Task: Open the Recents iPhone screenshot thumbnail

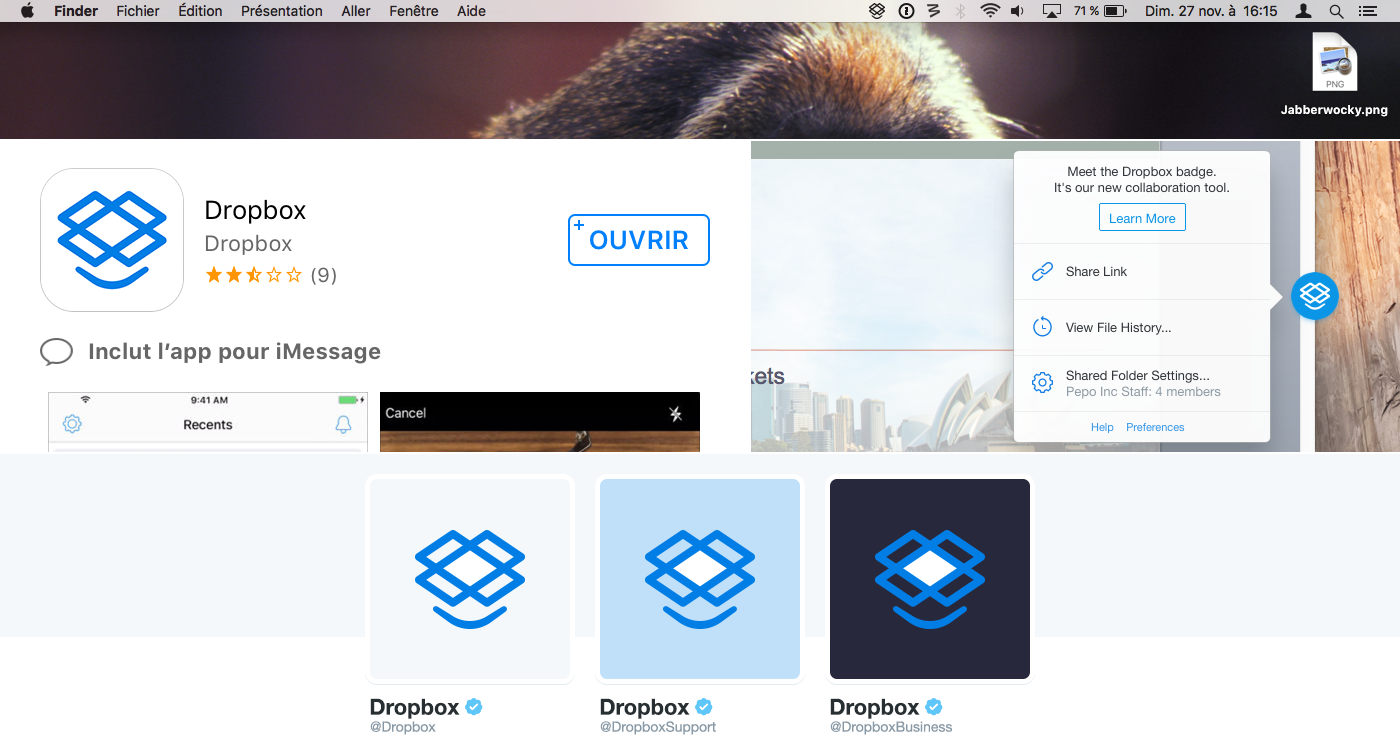Action: pyautogui.click(x=208, y=422)
